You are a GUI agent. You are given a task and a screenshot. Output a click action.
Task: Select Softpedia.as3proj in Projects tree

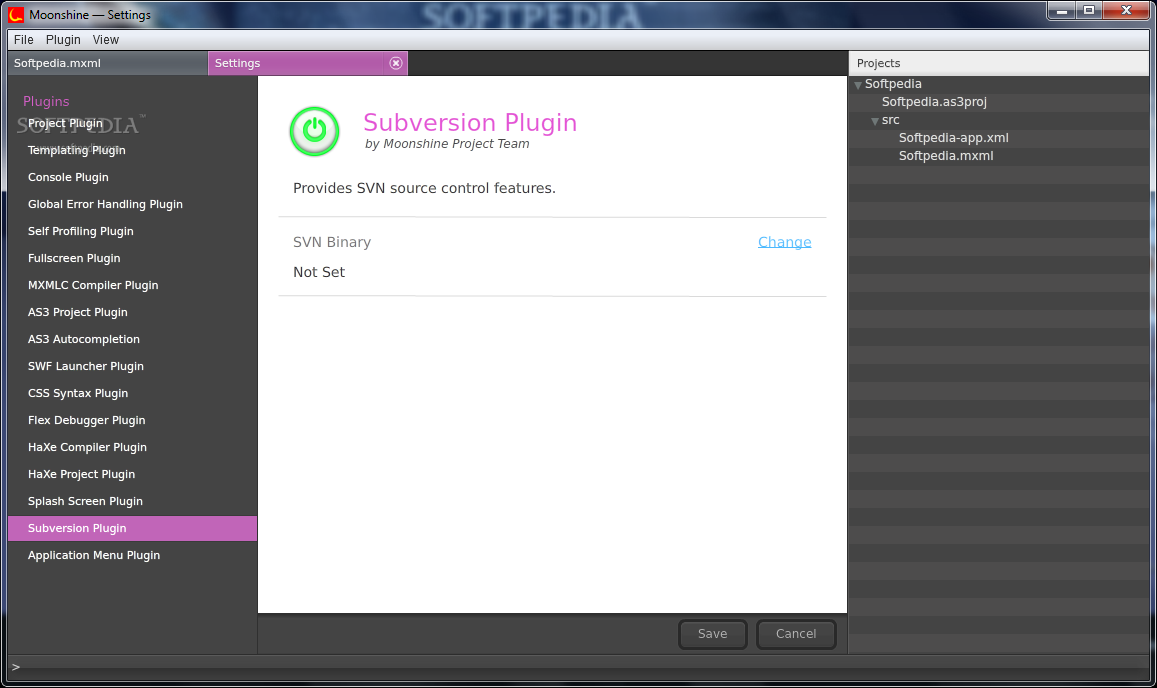pos(998,102)
